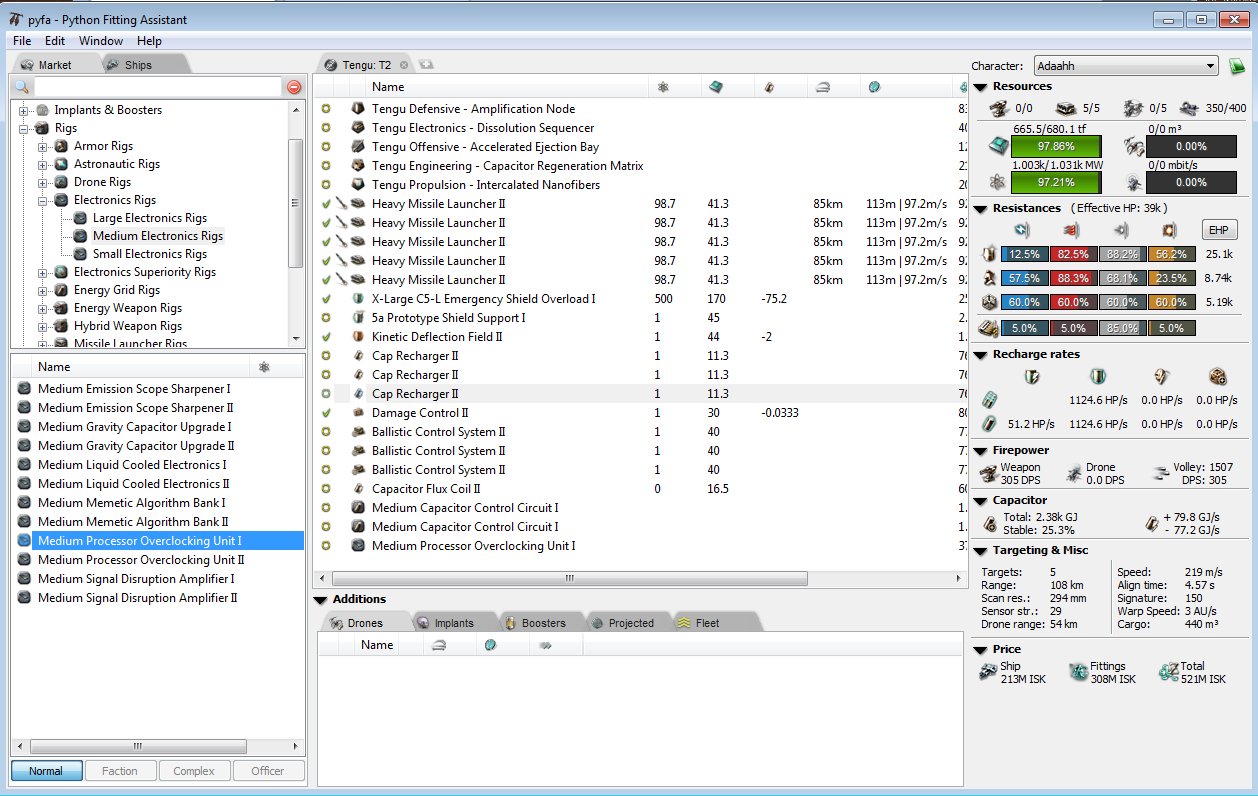Switch to the Projected tab in Additions
The height and width of the screenshot is (796, 1258).
(630, 623)
